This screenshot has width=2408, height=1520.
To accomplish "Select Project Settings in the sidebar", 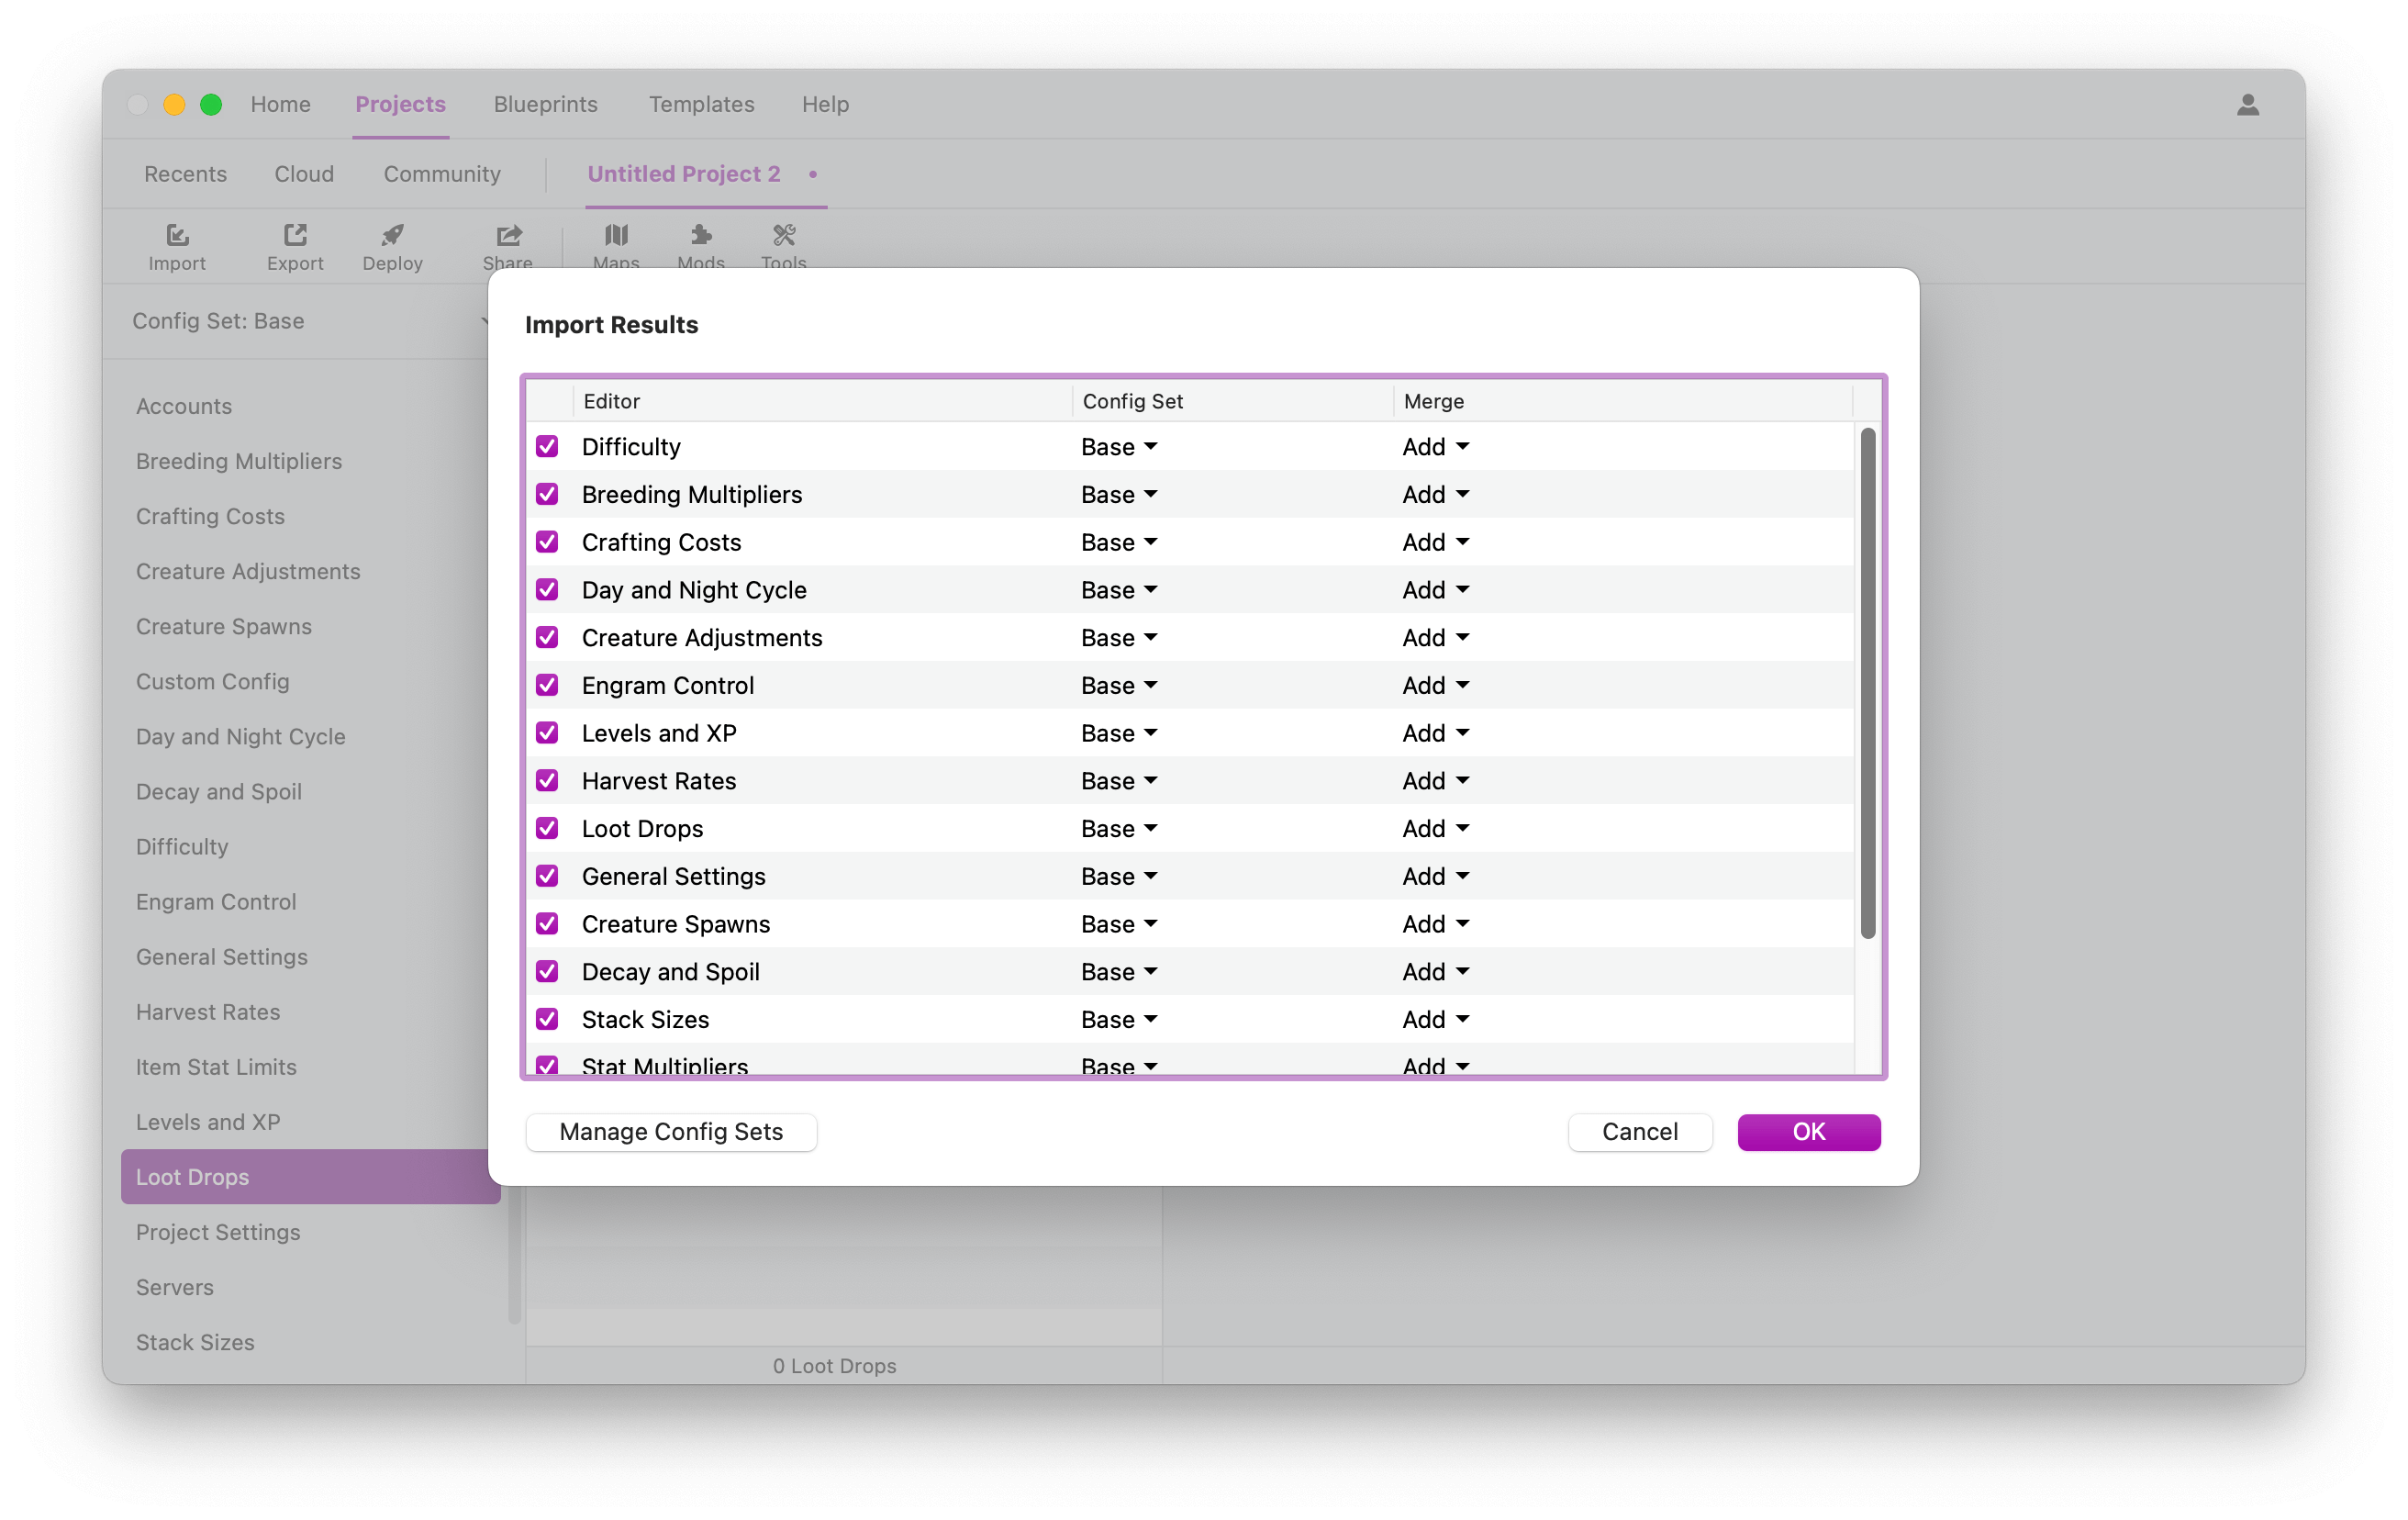I will click(219, 1232).
